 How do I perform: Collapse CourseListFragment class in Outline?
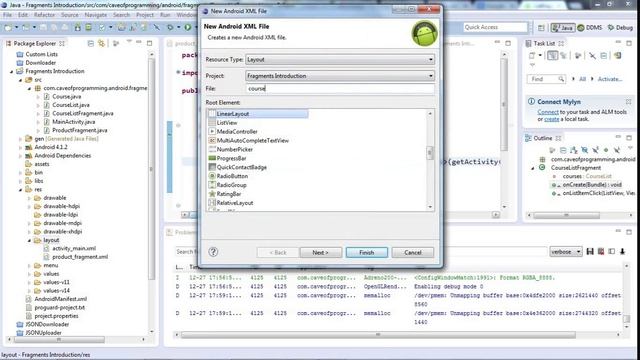[533, 168]
